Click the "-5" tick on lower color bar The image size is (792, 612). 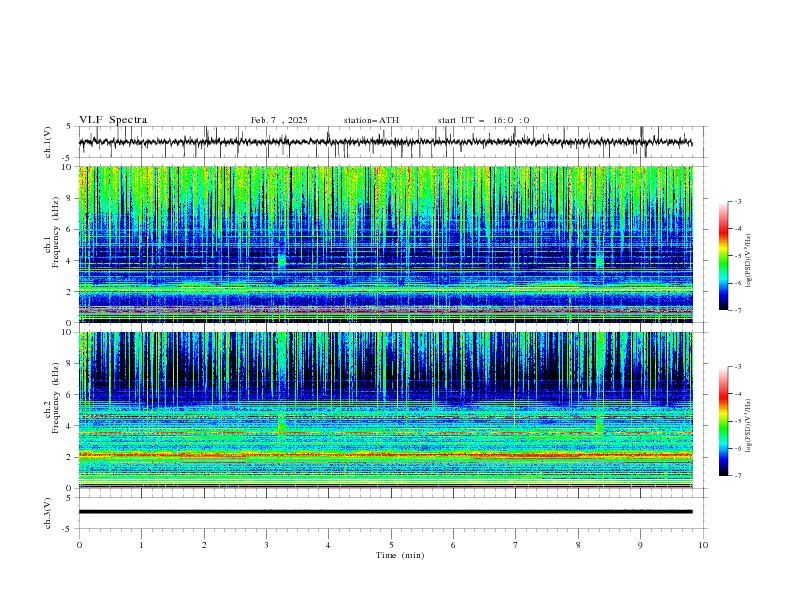coord(737,421)
